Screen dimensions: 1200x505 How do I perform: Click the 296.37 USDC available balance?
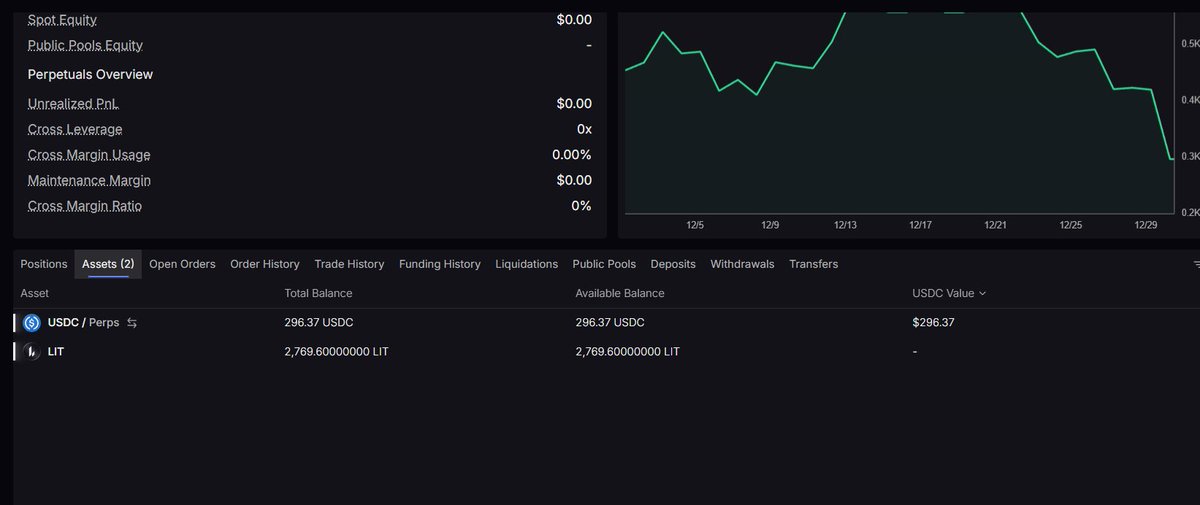[x=610, y=323]
